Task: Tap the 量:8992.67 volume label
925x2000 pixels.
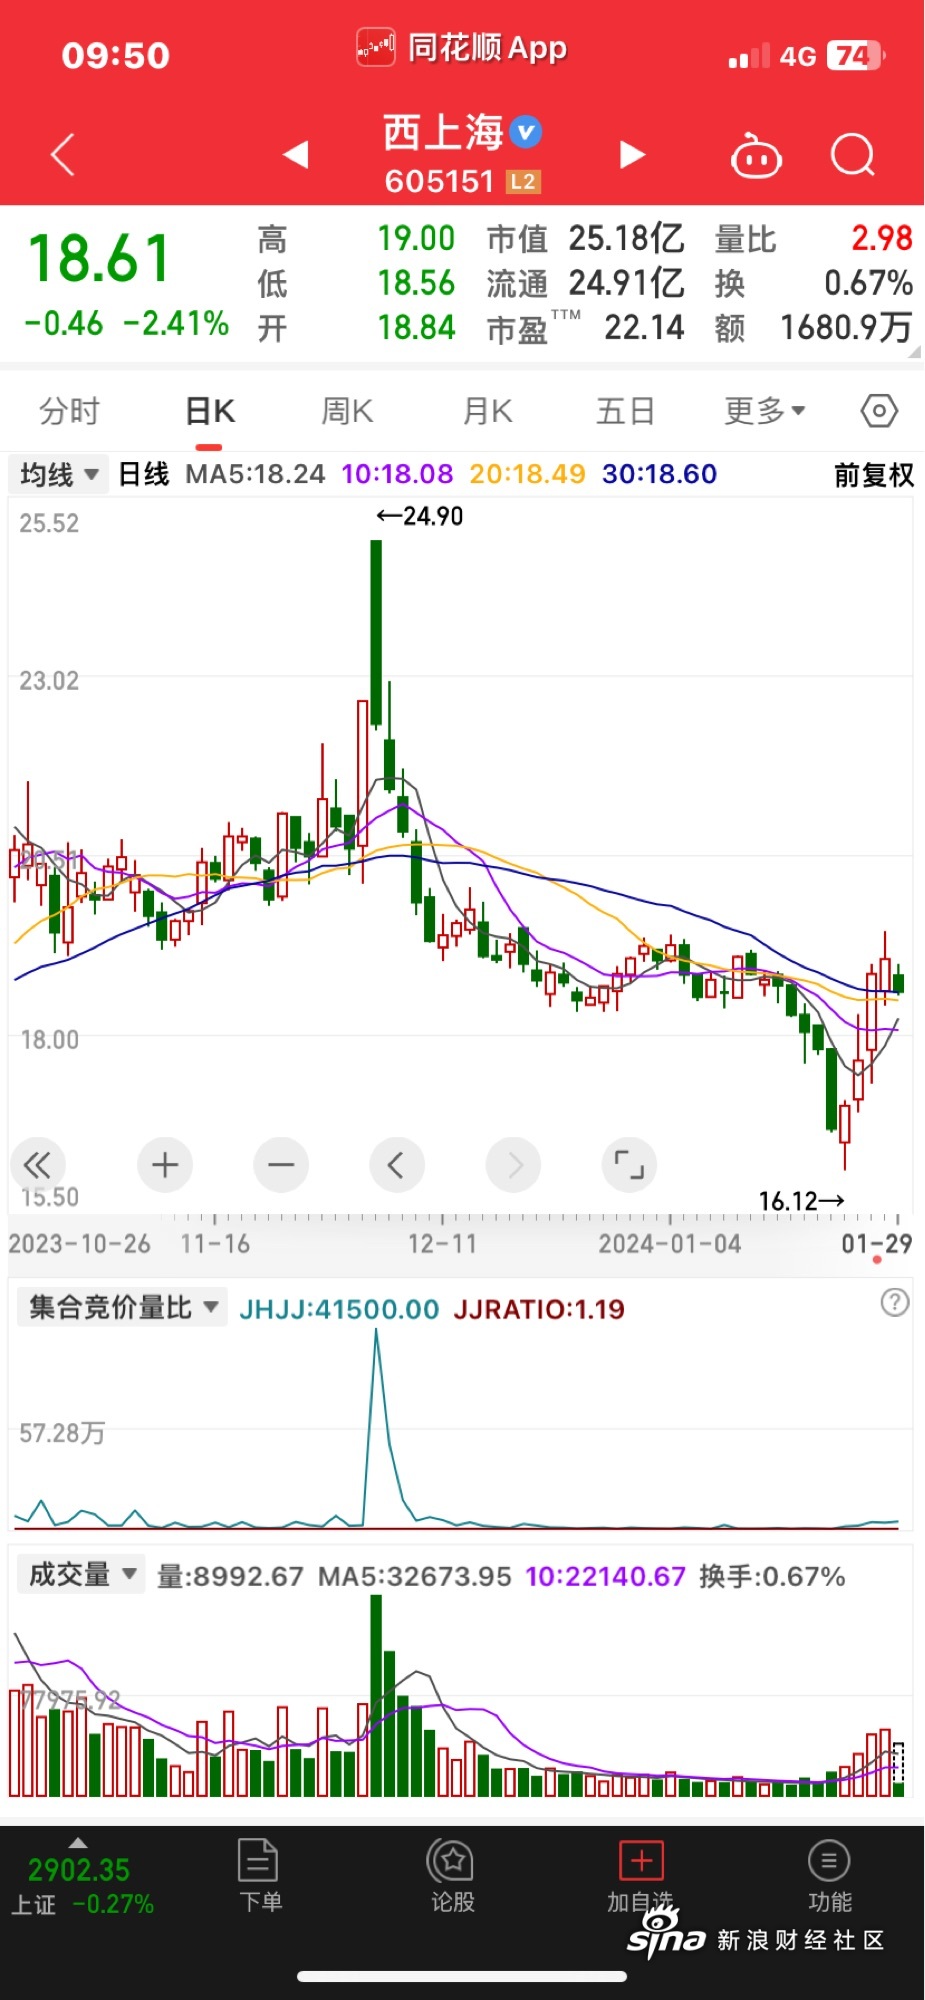Action: coord(230,1577)
